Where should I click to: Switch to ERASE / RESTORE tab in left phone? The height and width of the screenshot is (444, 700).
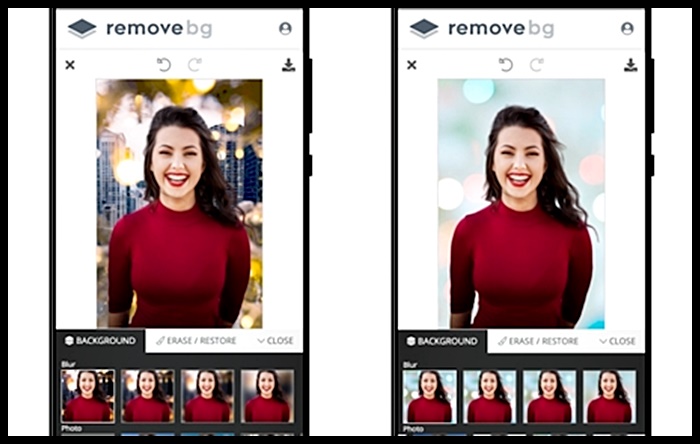196,341
